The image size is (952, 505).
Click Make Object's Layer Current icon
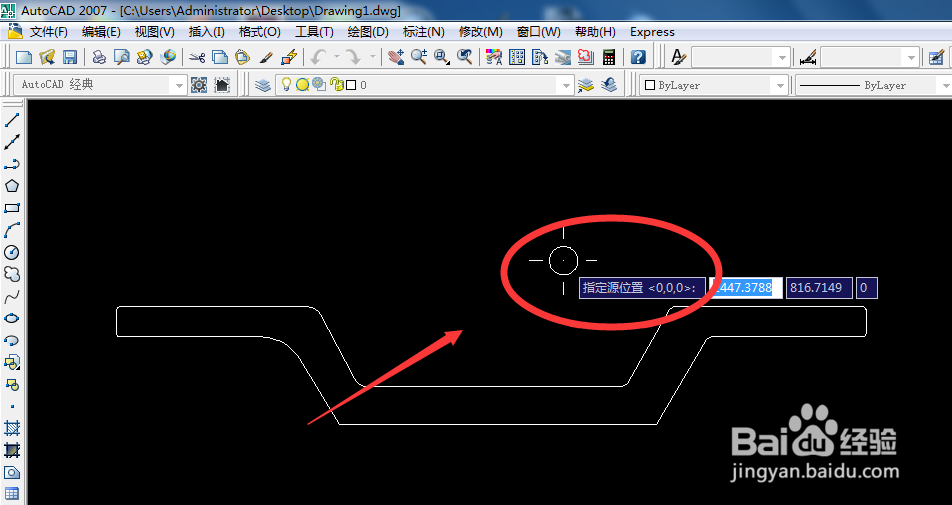pos(585,85)
